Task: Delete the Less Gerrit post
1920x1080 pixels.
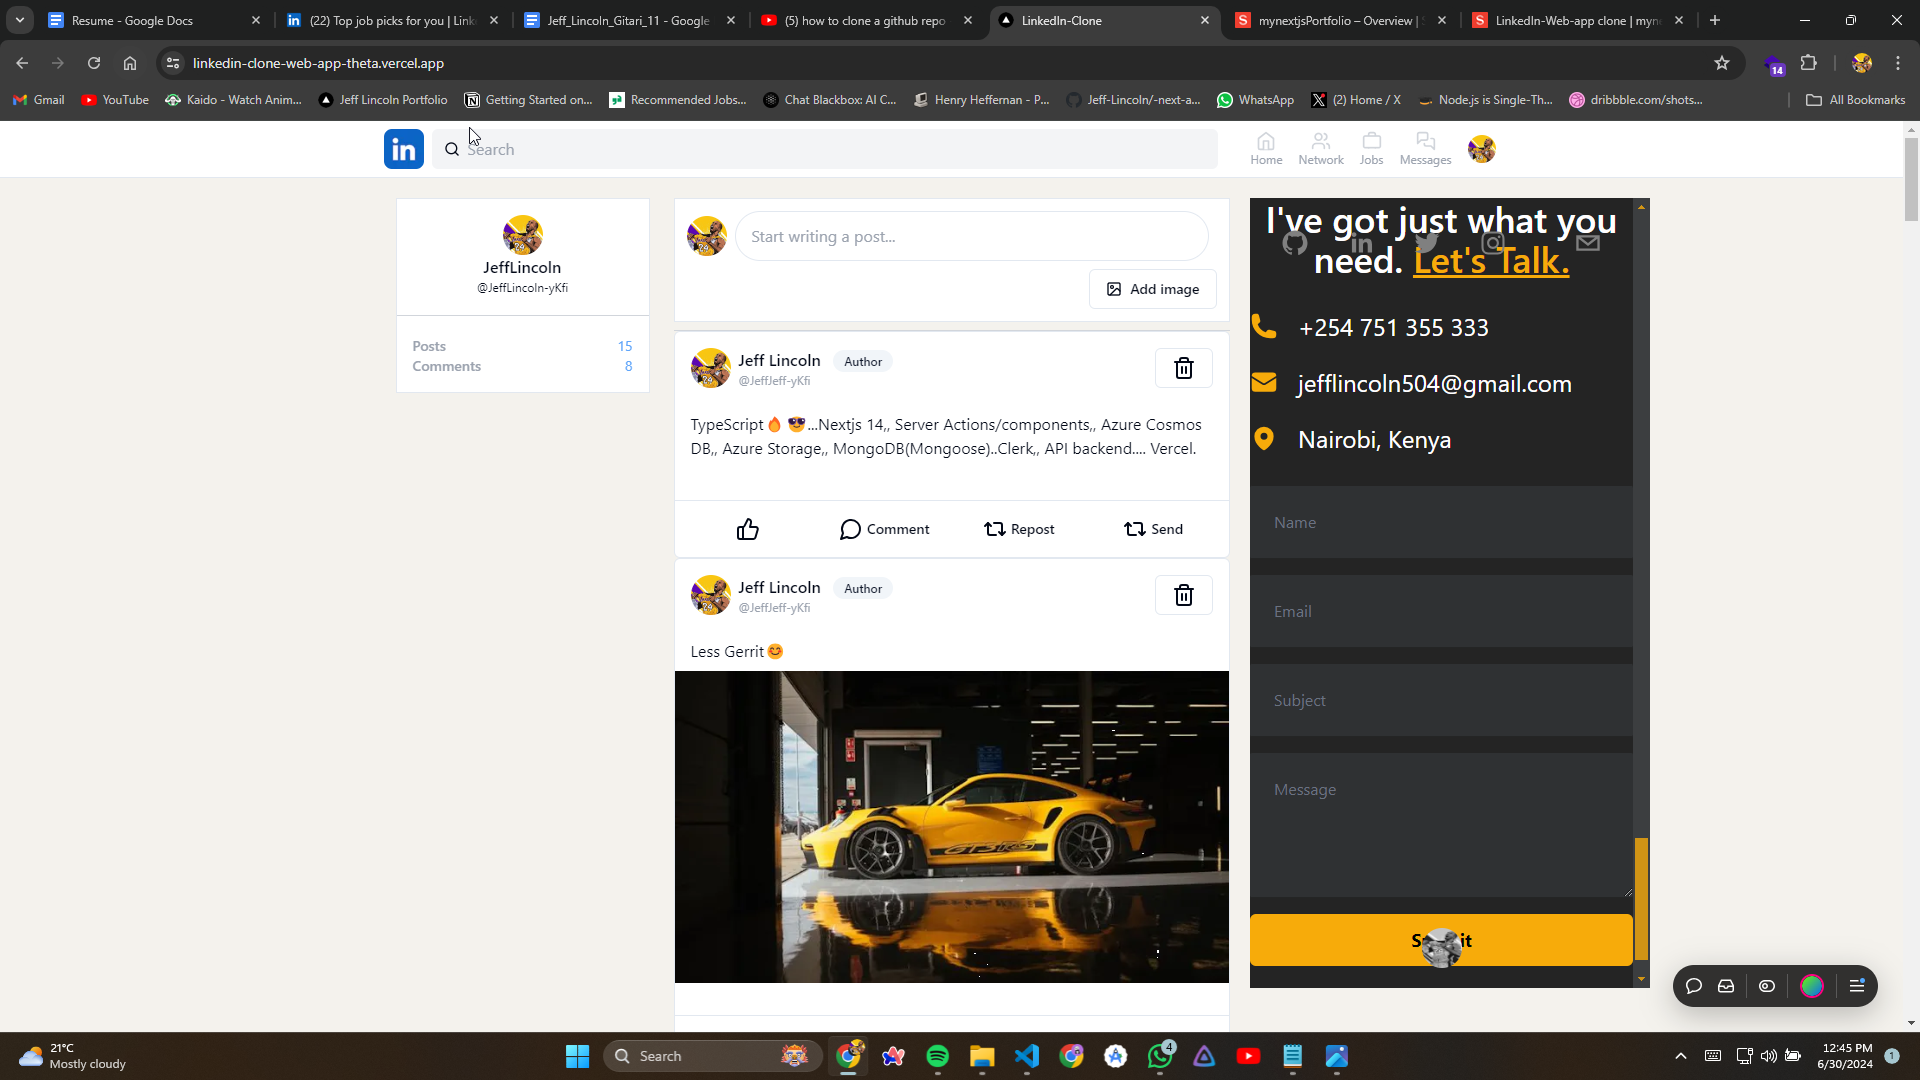Action: pyautogui.click(x=1183, y=595)
